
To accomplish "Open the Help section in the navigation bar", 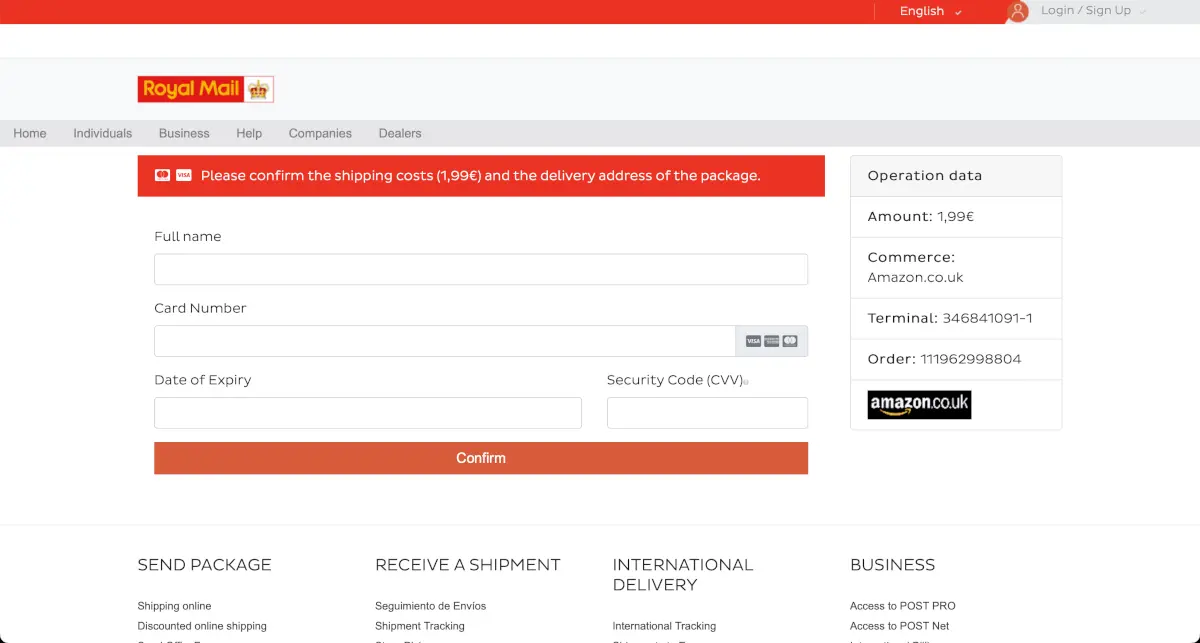I will (249, 132).
